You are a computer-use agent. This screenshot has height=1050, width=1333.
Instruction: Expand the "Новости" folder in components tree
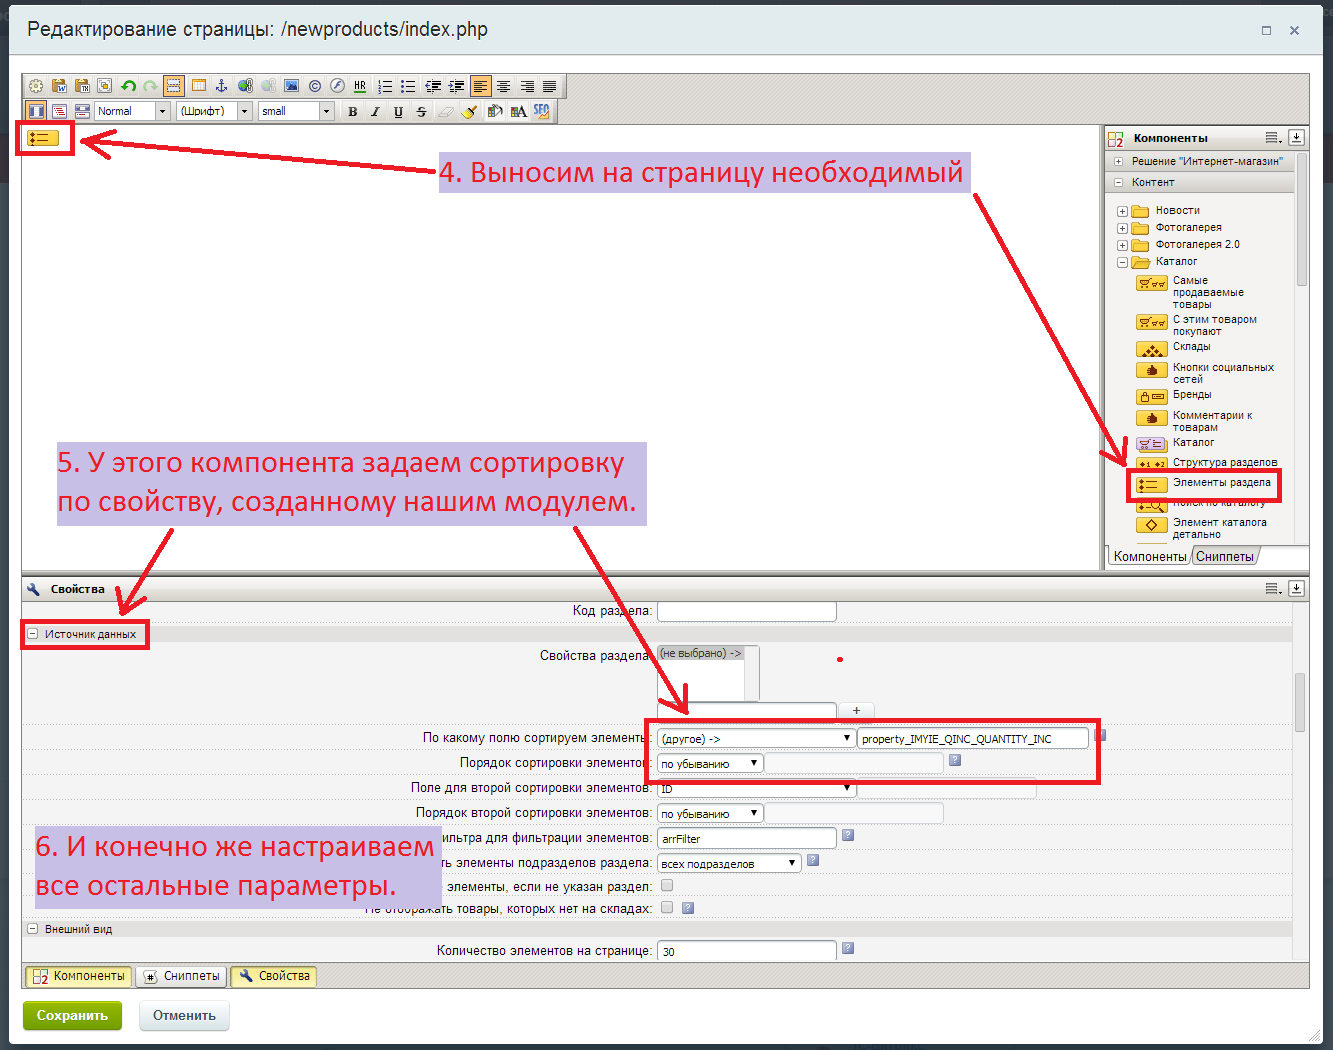(x=1122, y=211)
